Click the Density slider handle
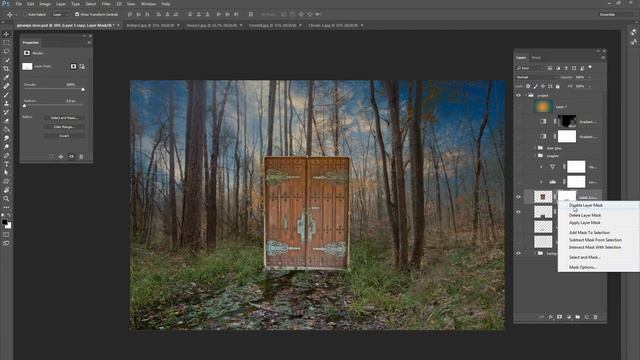This screenshot has width=640, height=360. point(83,89)
